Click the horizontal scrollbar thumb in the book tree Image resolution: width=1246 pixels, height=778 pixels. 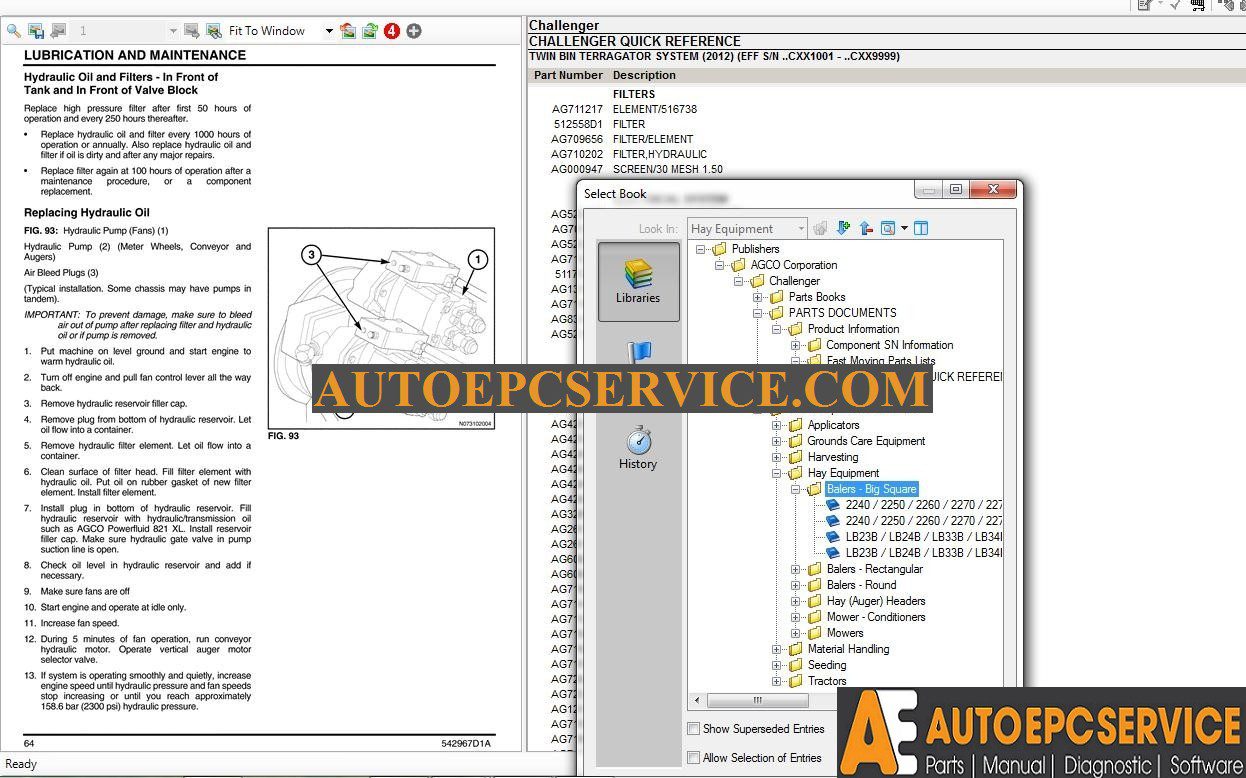(759, 700)
